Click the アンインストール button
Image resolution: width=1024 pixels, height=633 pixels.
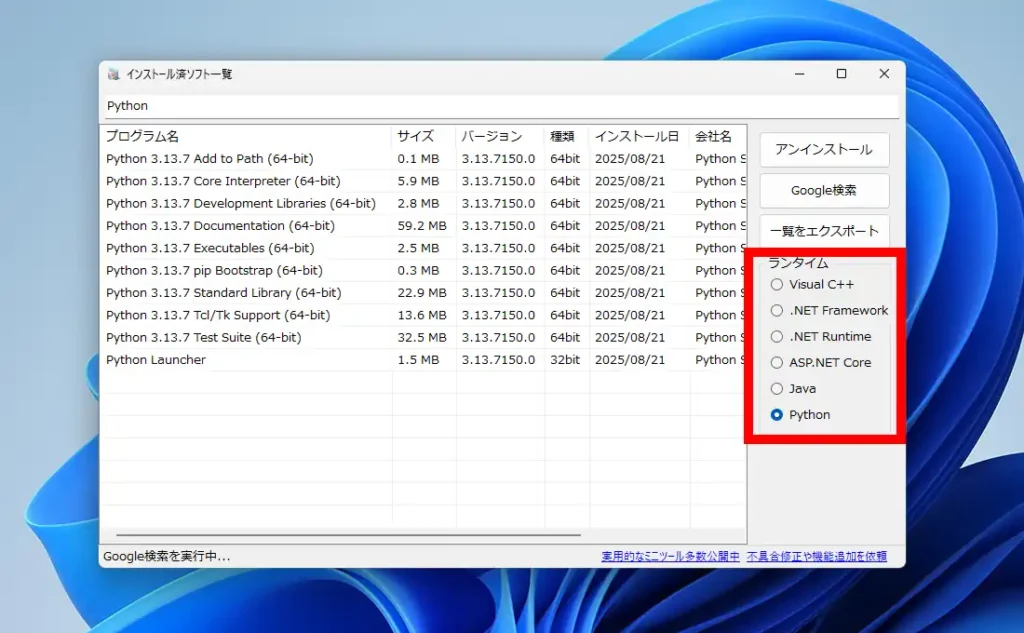click(x=824, y=149)
